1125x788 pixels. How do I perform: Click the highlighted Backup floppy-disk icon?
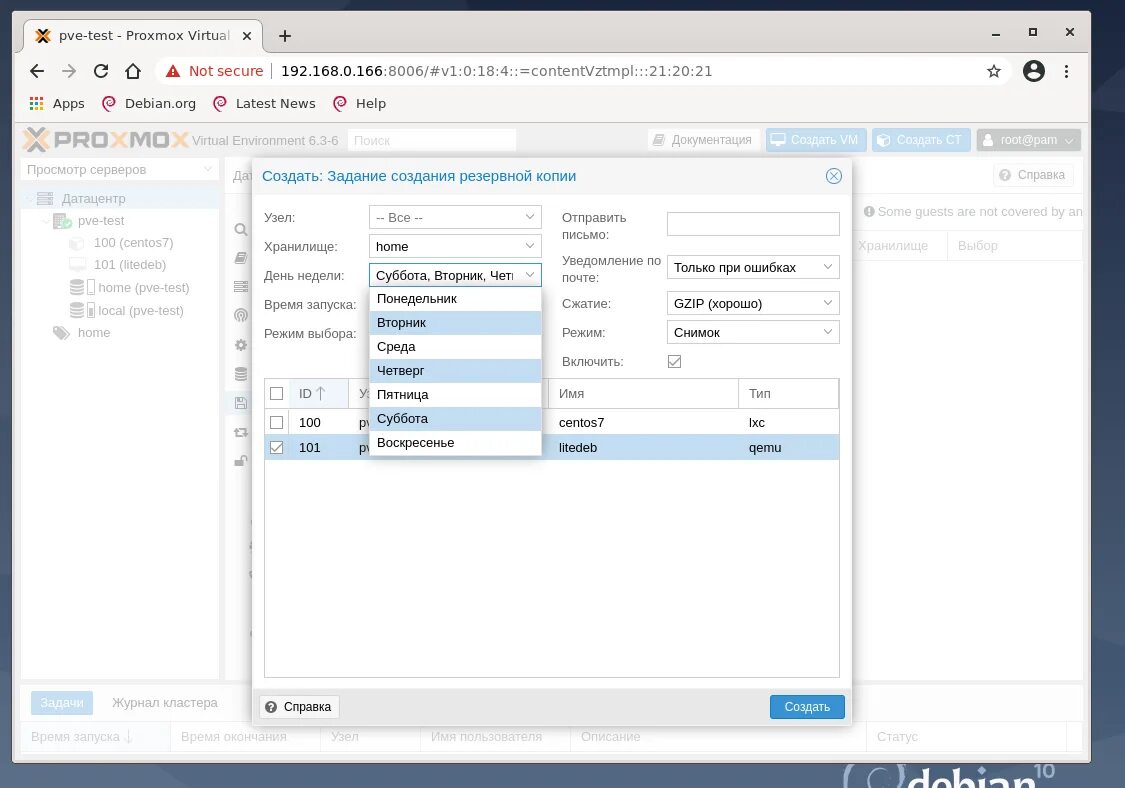click(x=240, y=402)
